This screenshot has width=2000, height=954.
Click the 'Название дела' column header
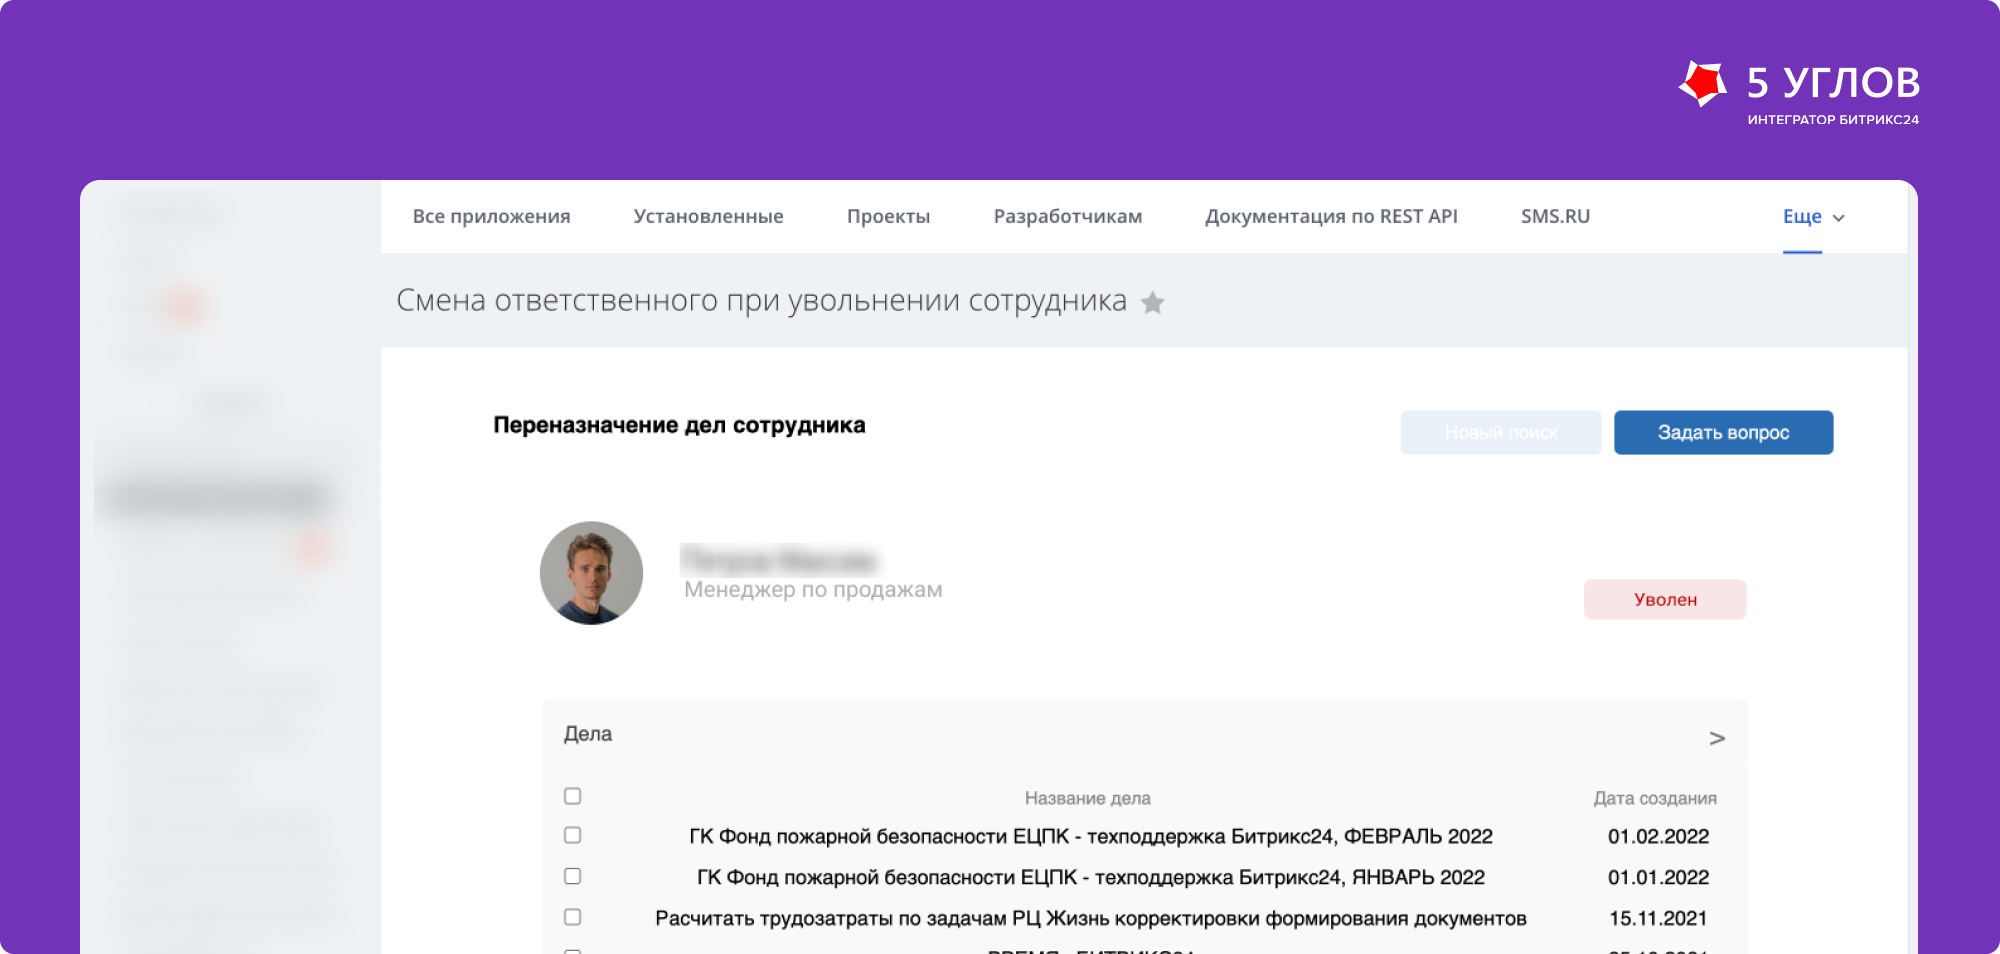click(x=1087, y=798)
